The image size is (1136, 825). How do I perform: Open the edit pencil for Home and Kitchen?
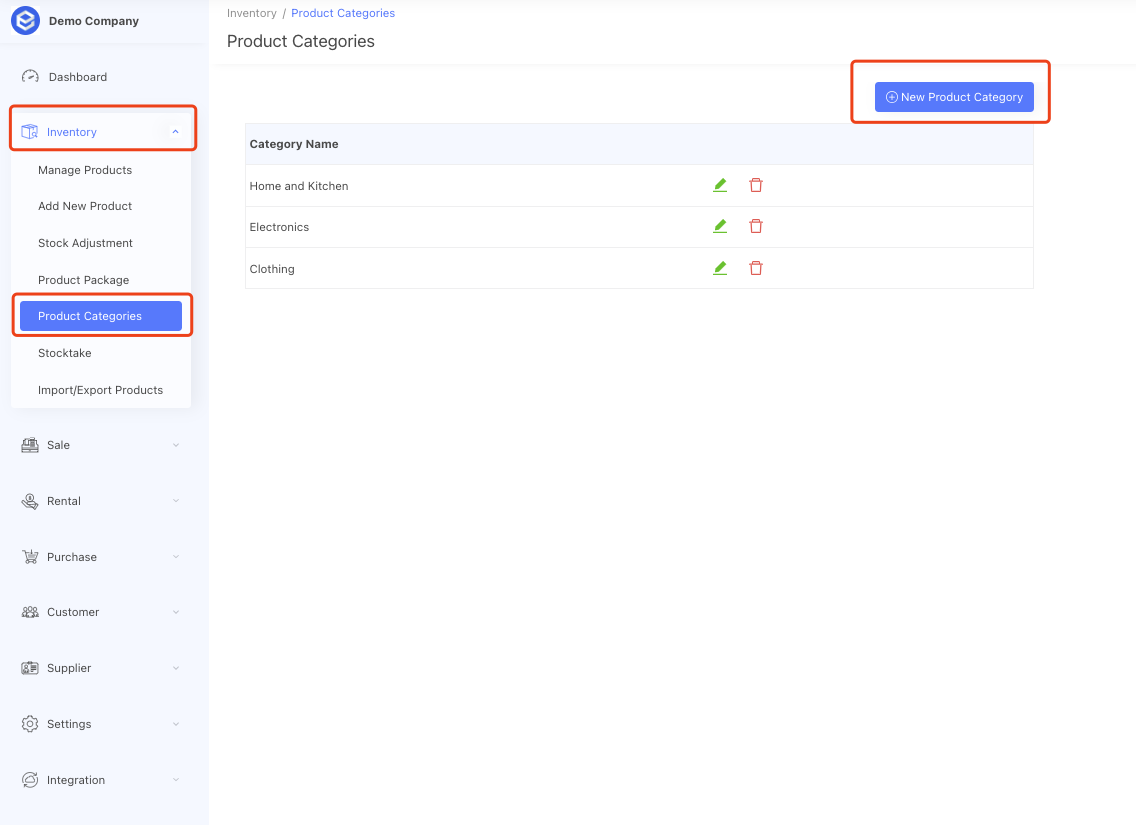720,184
